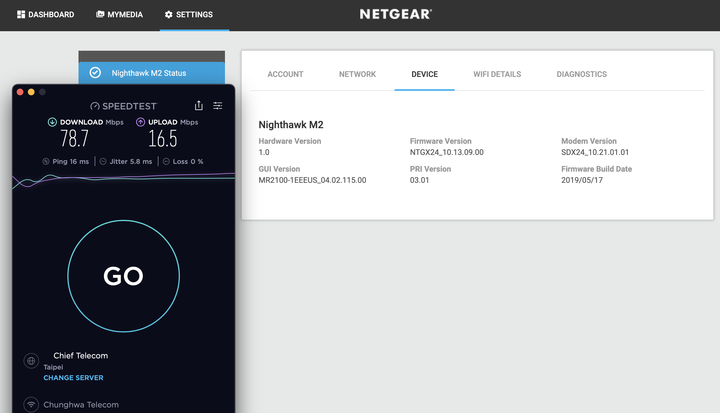Click the Loss 0 % reading

pyautogui.click(x=188, y=161)
